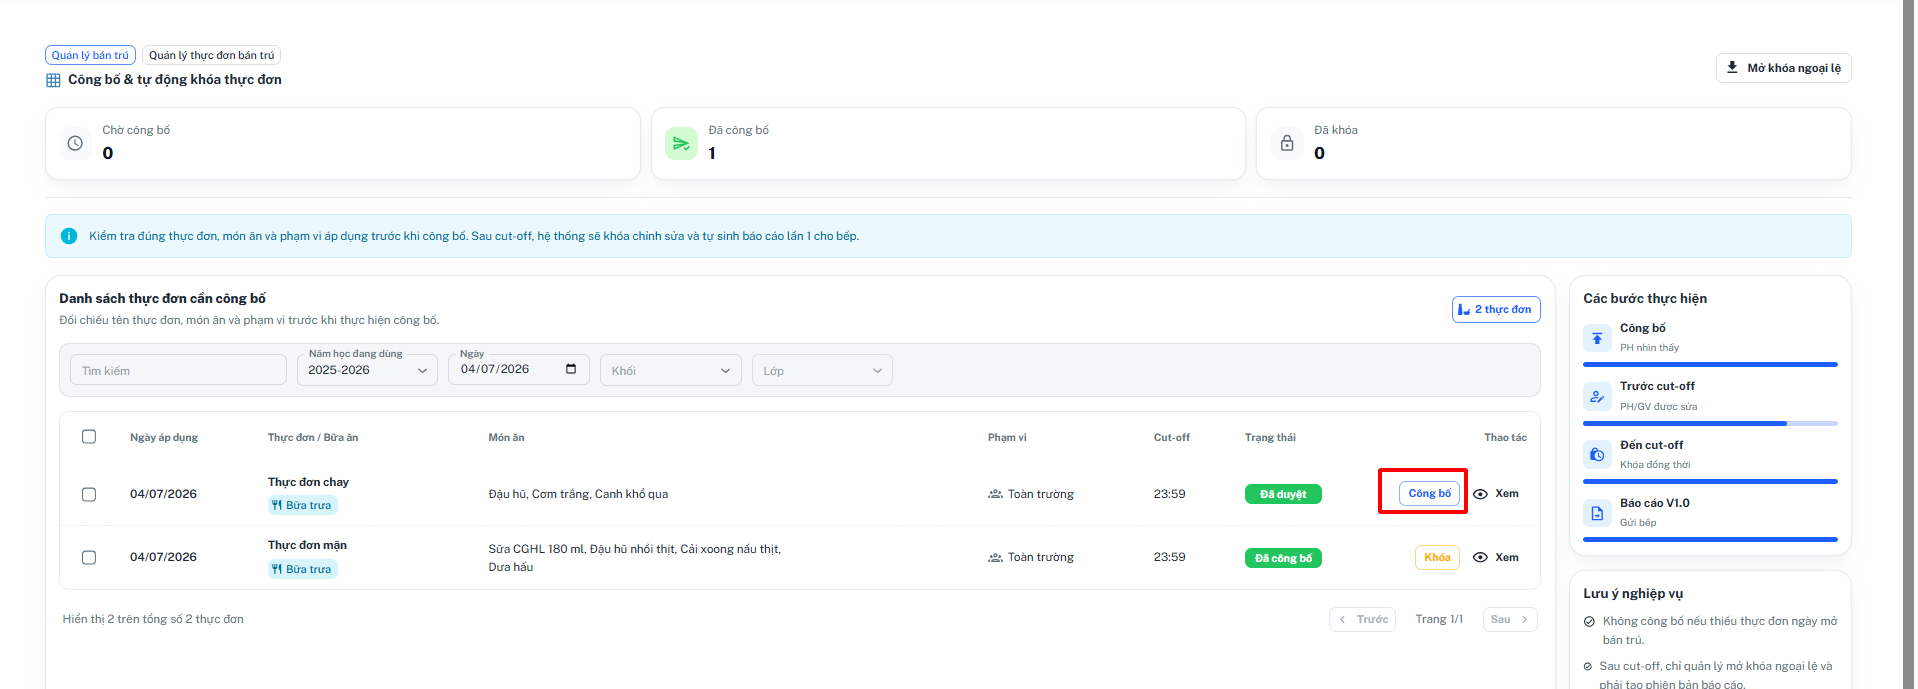1918x689 pixels.
Task: Go to previous page with the Trước button
Action: coord(1362,620)
